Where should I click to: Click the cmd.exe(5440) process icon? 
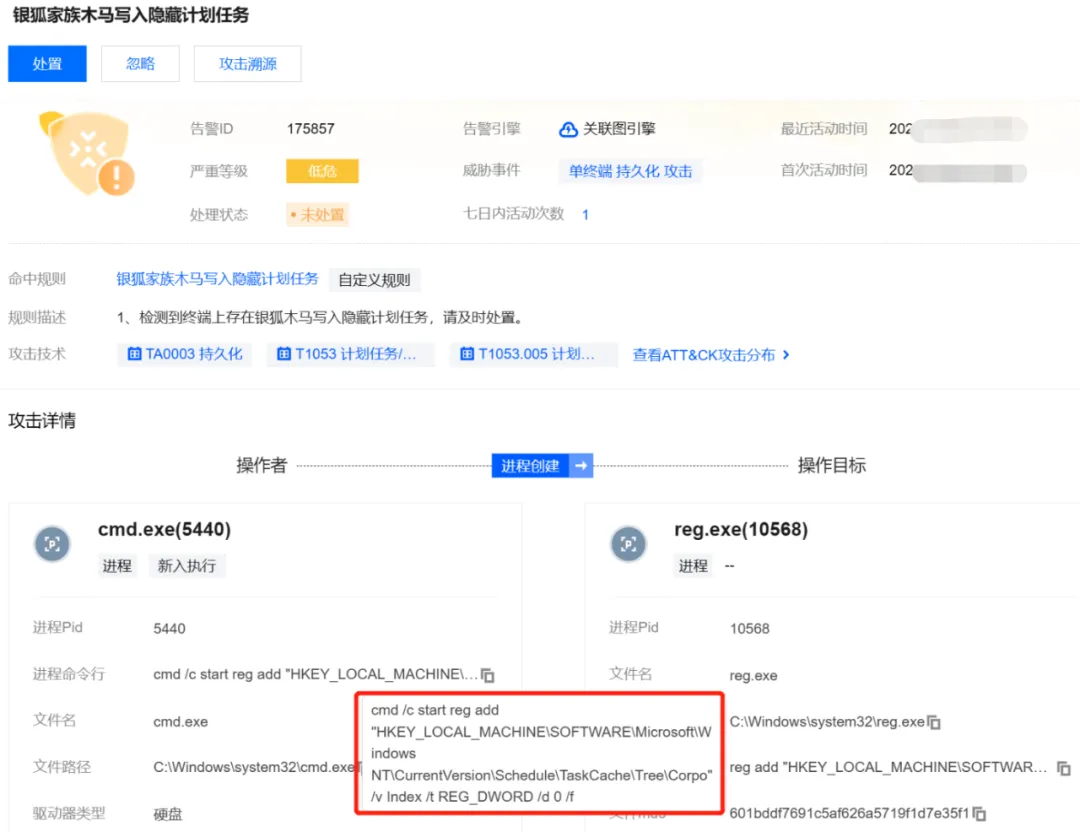coord(52,543)
